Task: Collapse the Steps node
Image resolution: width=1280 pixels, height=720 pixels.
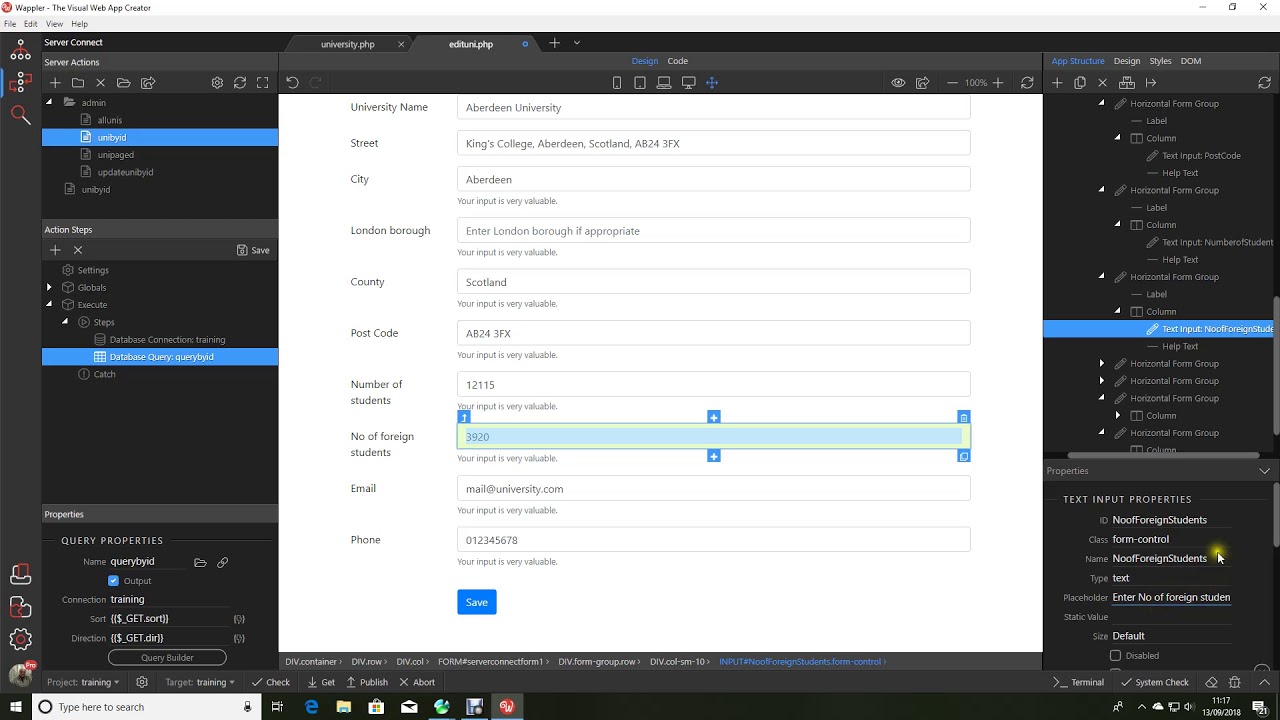Action: 65,322
